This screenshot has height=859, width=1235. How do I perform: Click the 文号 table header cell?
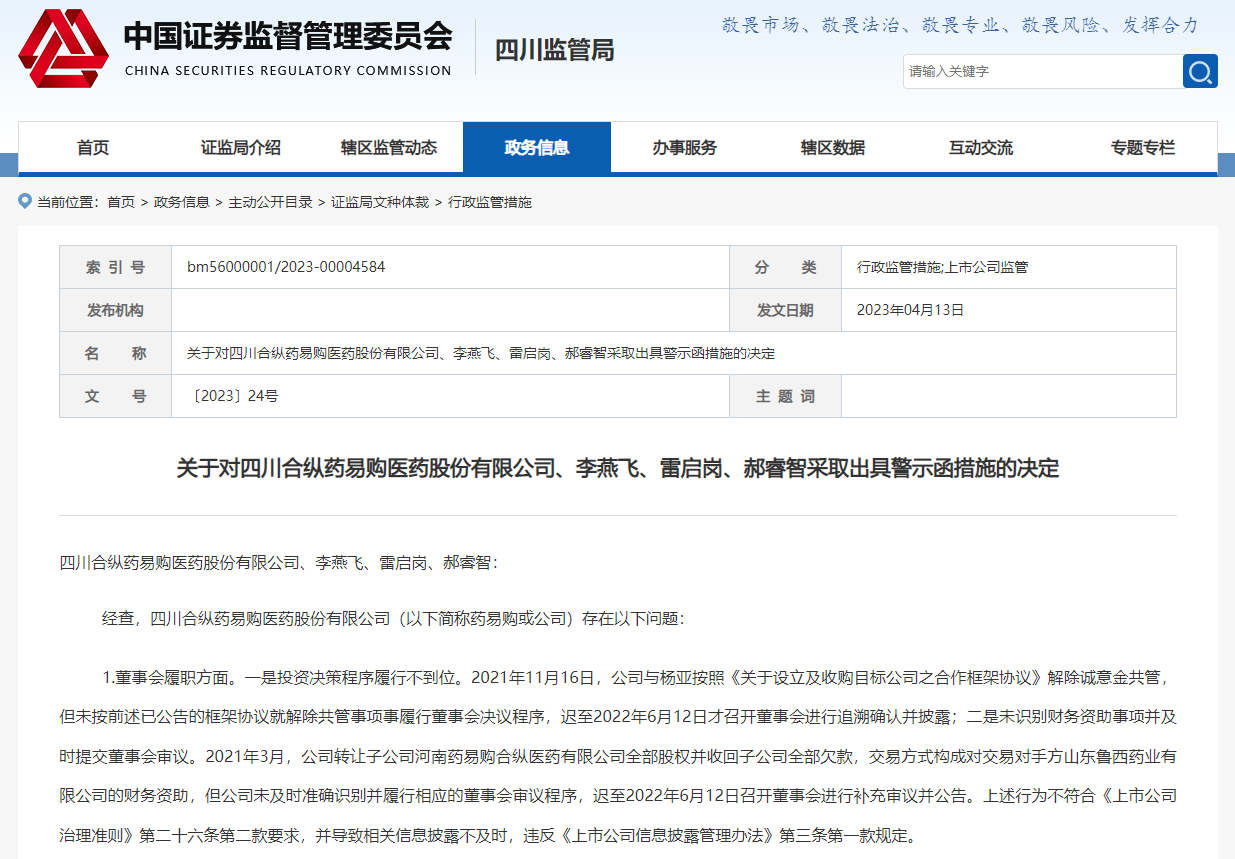point(116,396)
